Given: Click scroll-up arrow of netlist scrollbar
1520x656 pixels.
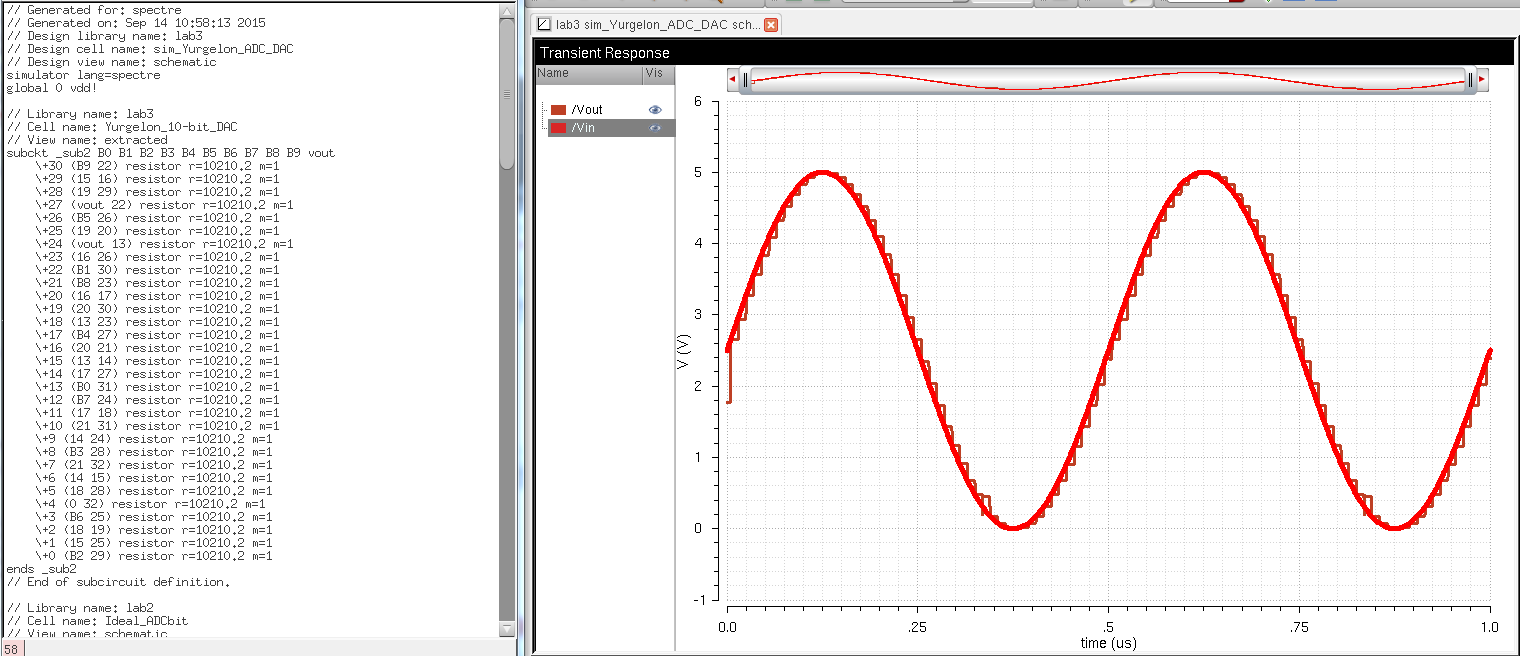Looking at the screenshot, I should click(508, 9).
